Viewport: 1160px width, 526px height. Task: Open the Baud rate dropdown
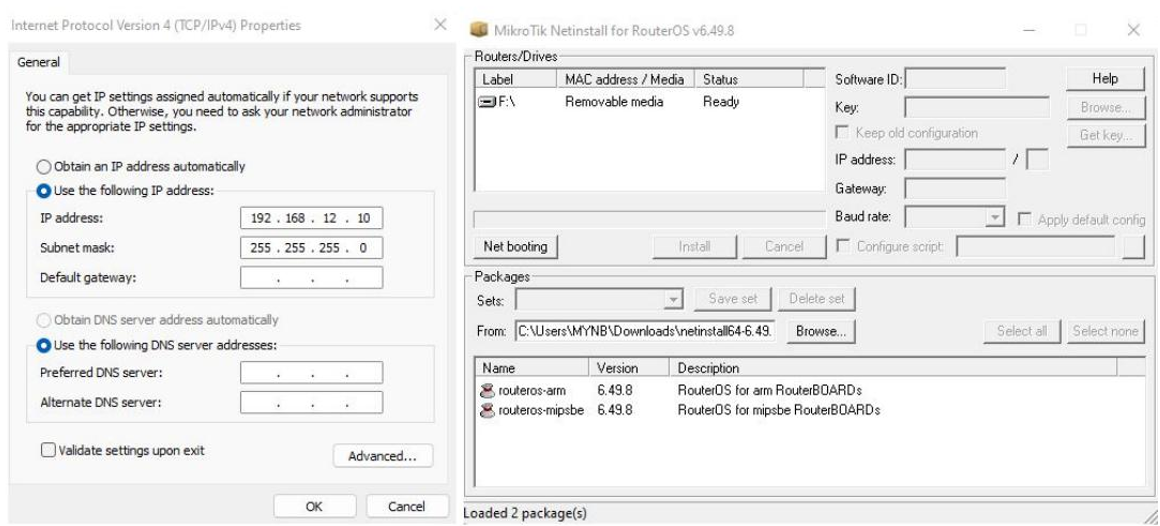click(997, 218)
